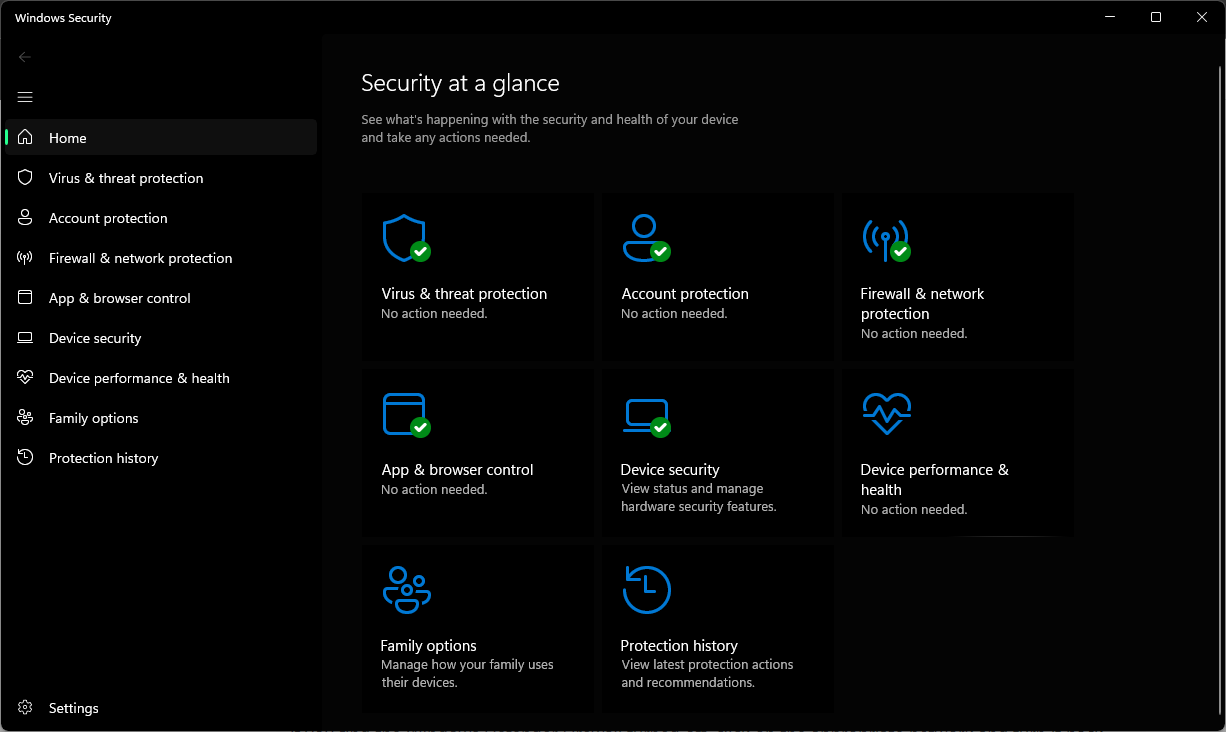Image resolution: width=1226 pixels, height=732 pixels.
Task: Click green checkmark badge on Firewall tile
Action: coord(901,252)
